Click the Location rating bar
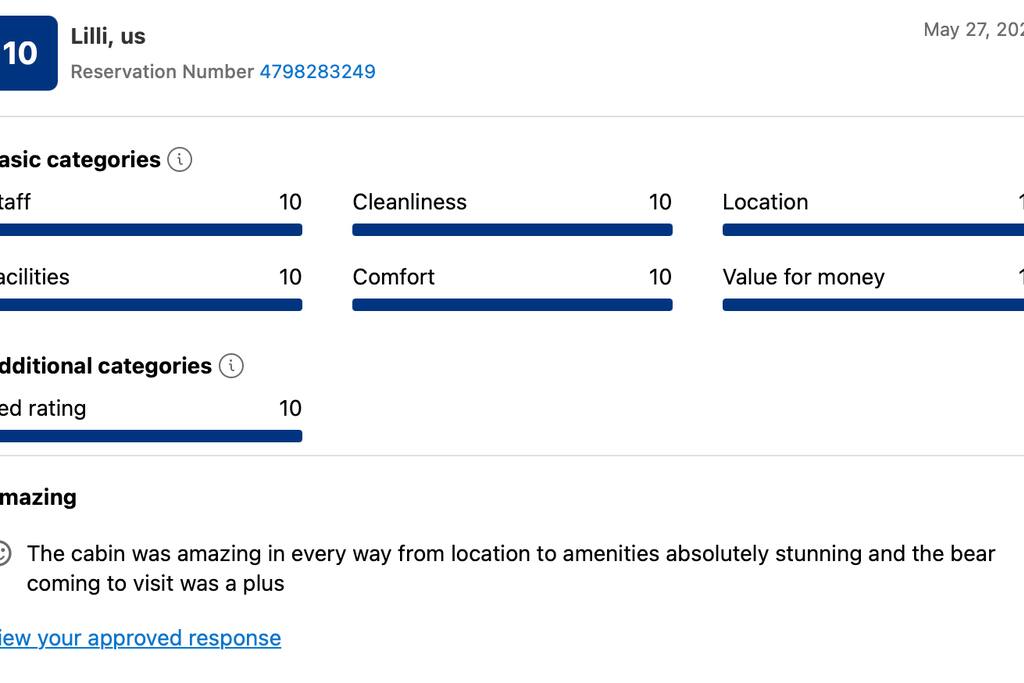Viewport: 1024px width, 683px height. pyautogui.click(x=872, y=230)
